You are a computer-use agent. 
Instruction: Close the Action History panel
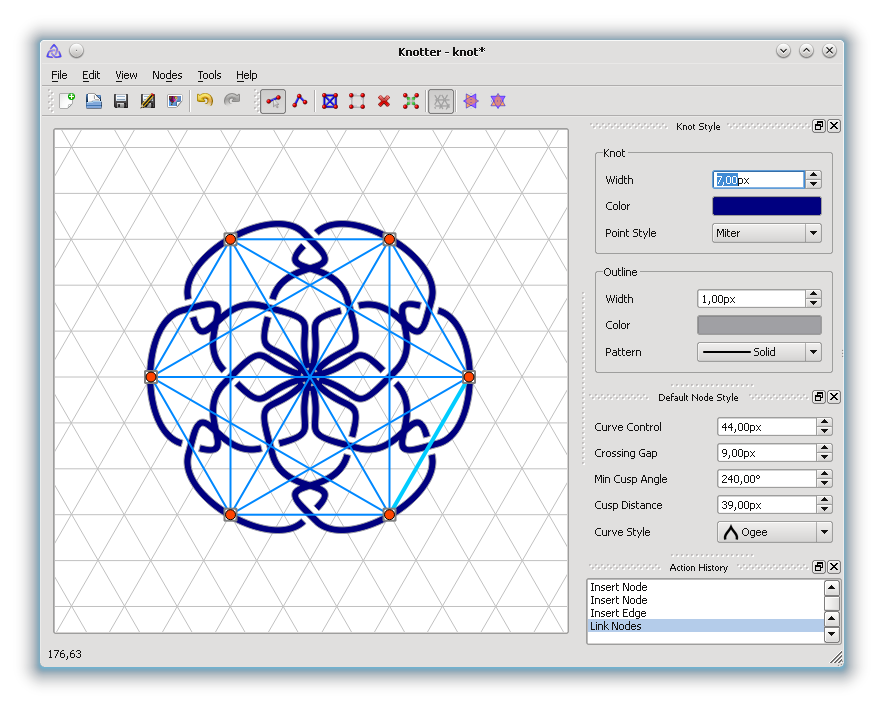click(x=834, y=567)
